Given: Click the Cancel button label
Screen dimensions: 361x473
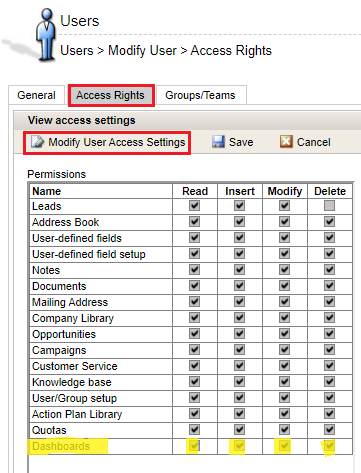Looking at the screenshot, I should tap(314, 142).
